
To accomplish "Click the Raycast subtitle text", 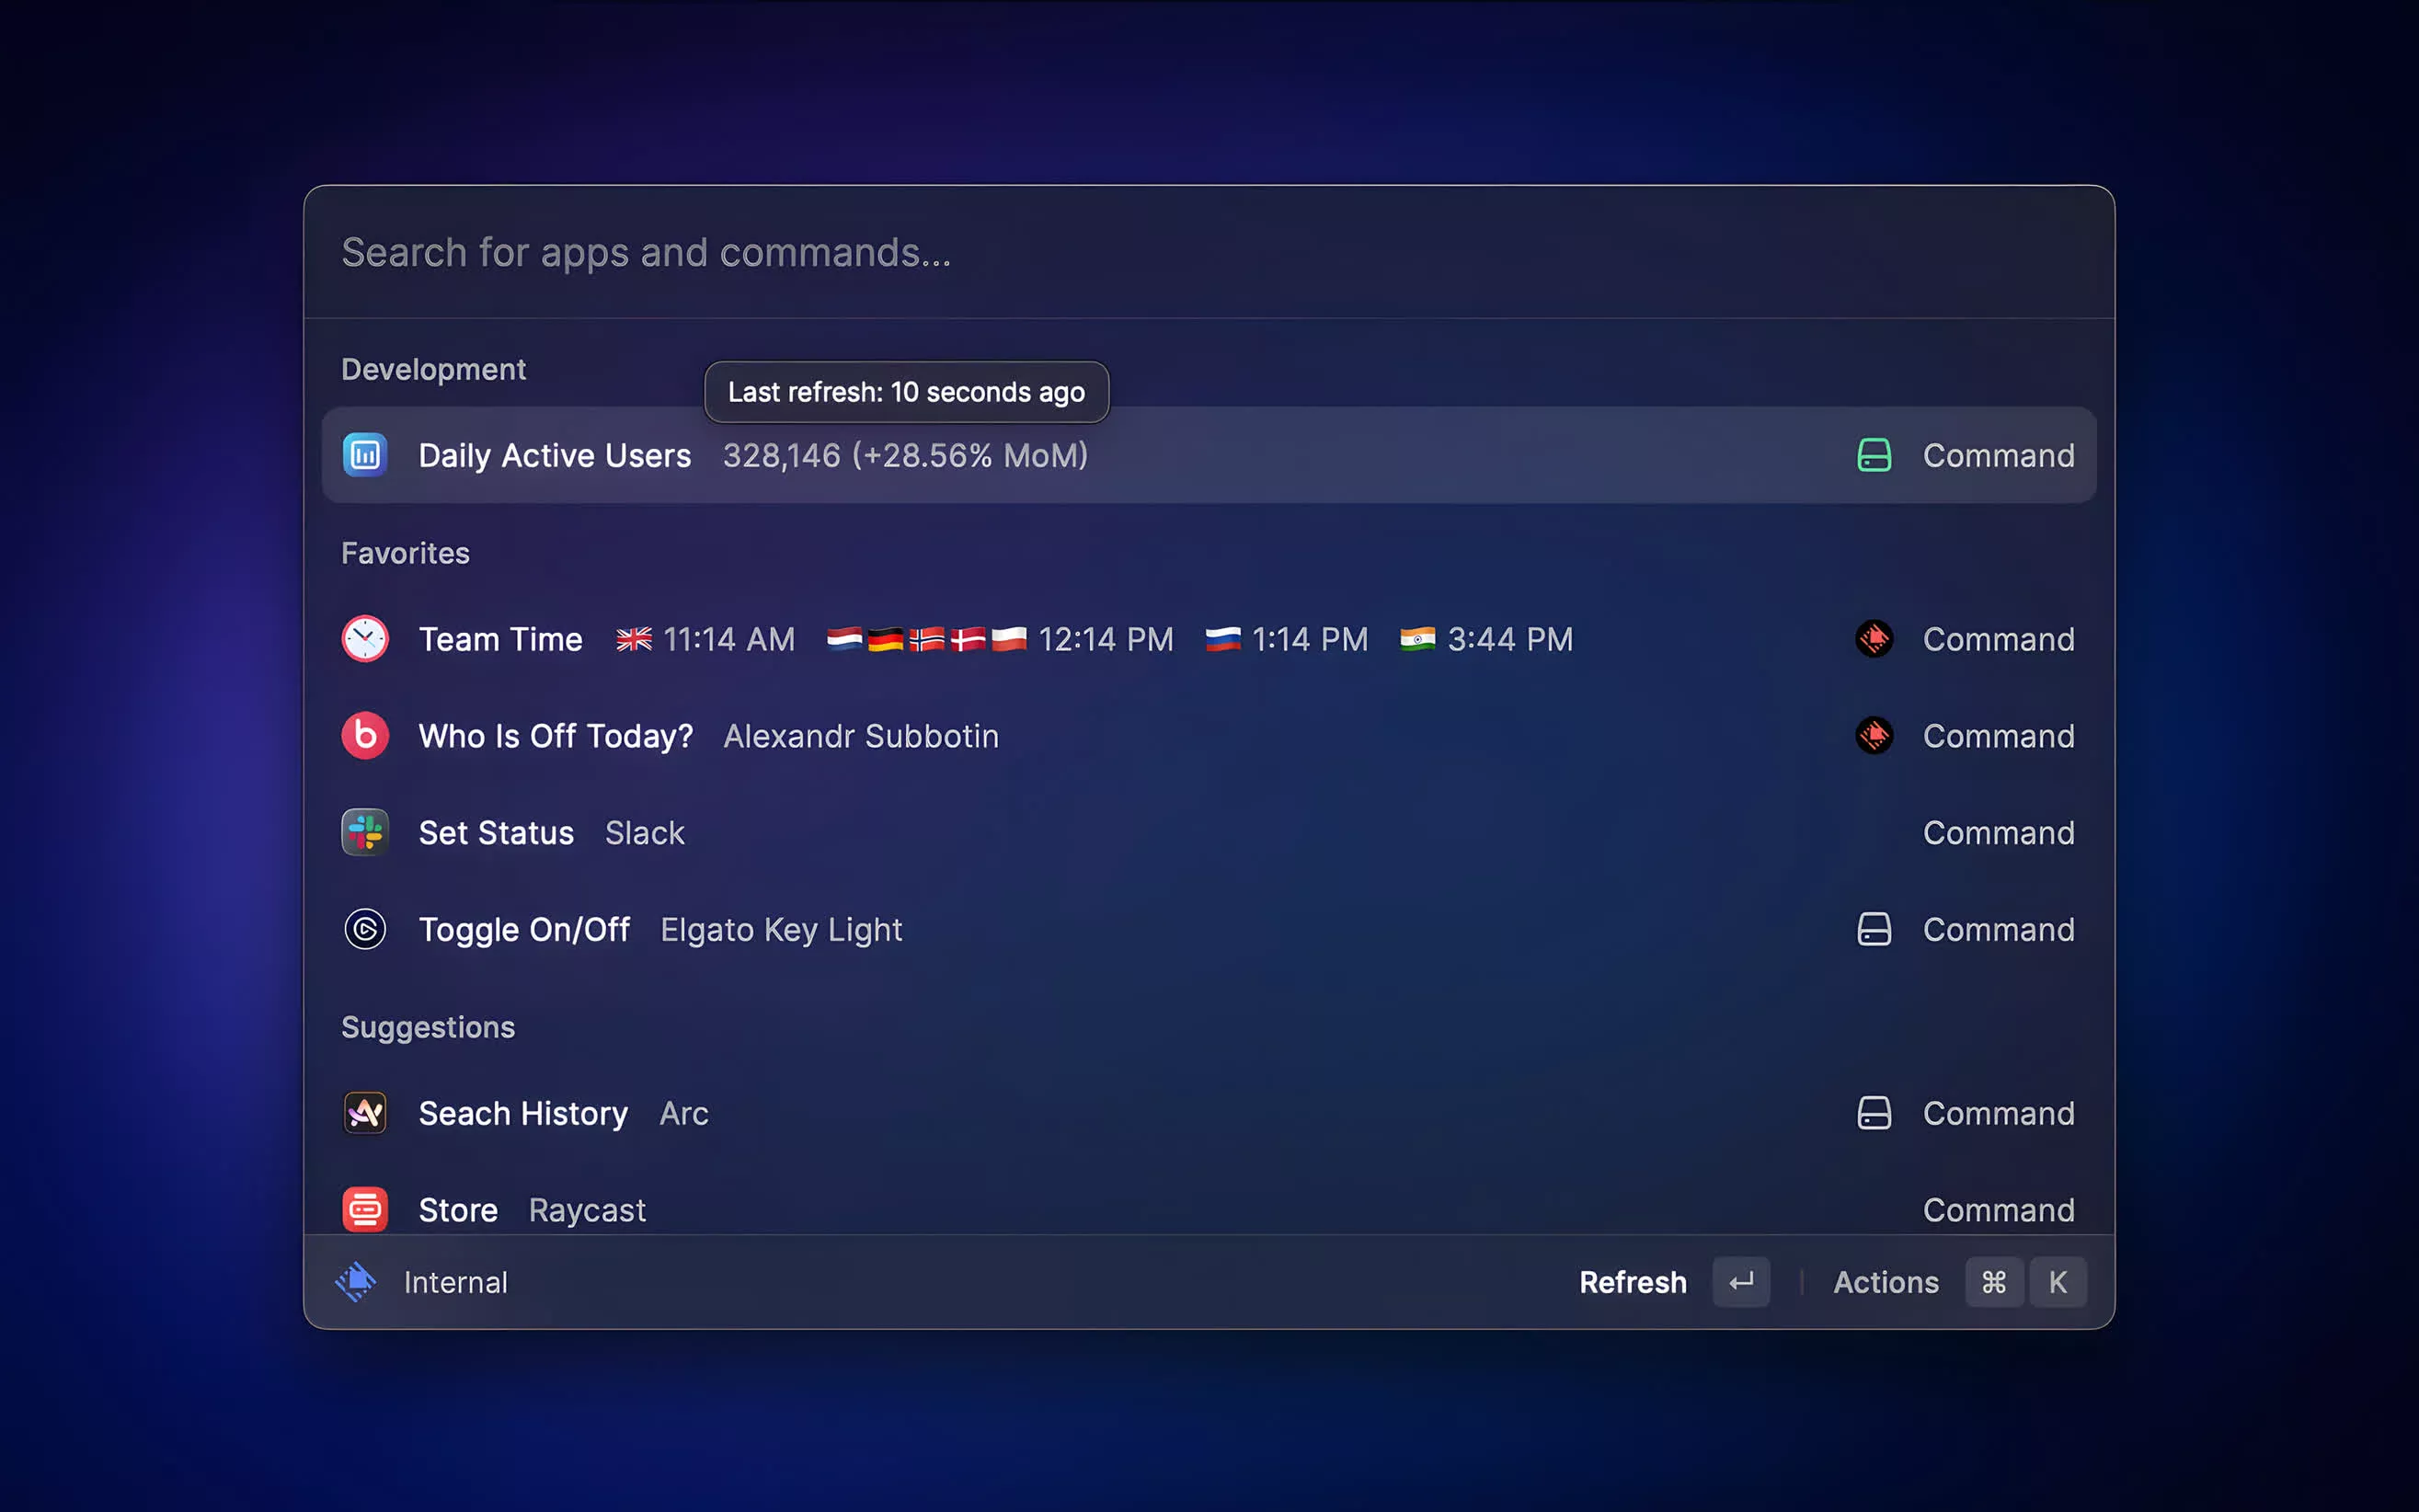I will click(587, 1211).
